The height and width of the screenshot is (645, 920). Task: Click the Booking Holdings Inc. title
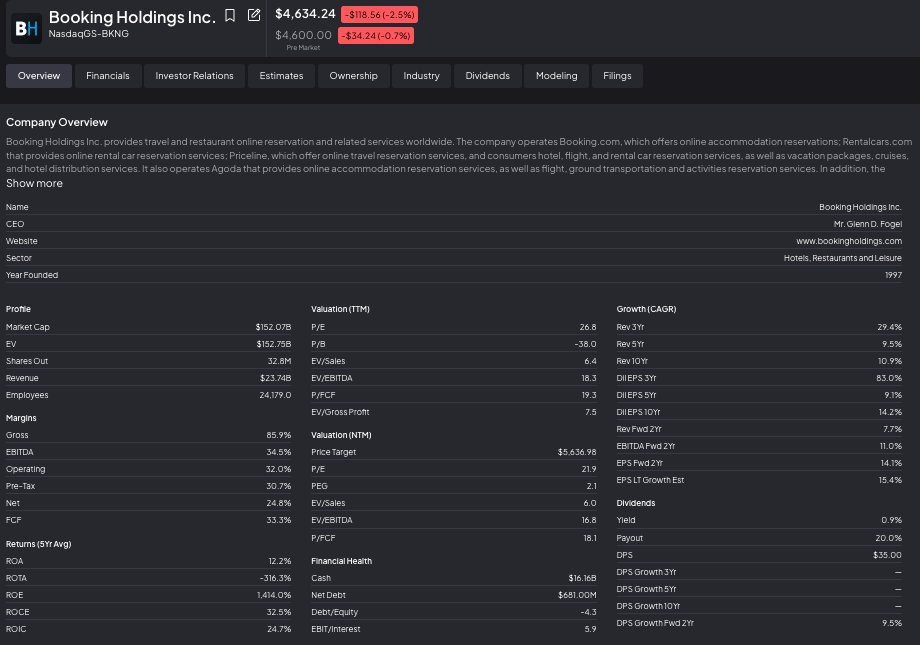point(132,17)
